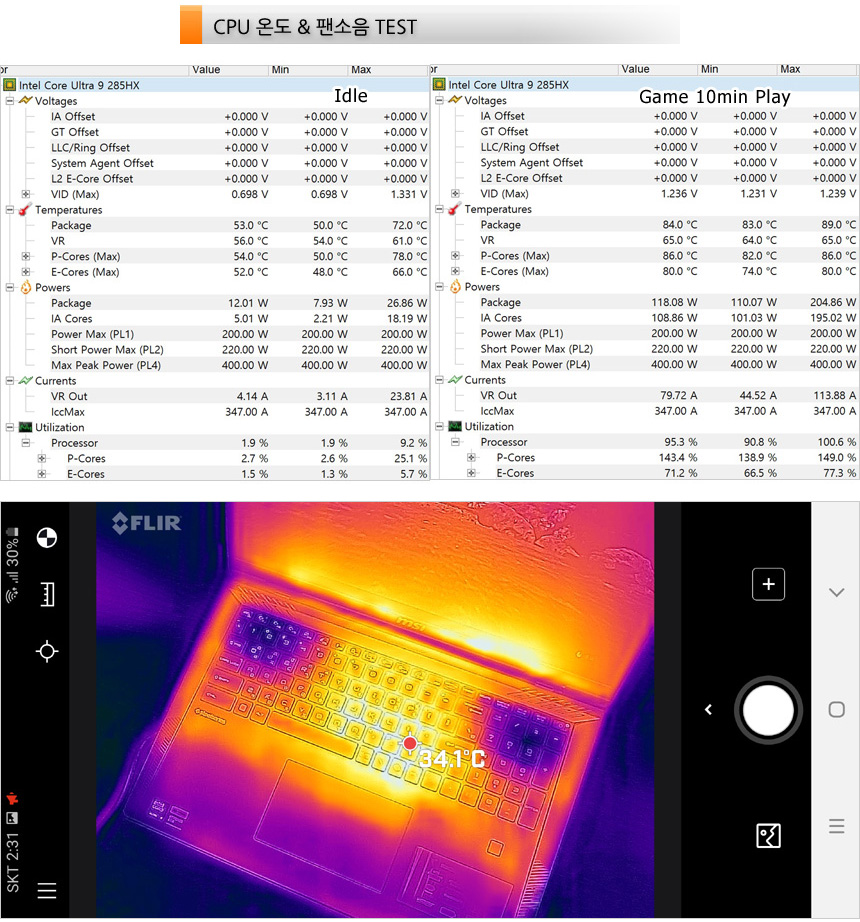This screenshot has width=860, height=922.
Task: Tap the plus icon above the shutter
Action: [768, 585]
